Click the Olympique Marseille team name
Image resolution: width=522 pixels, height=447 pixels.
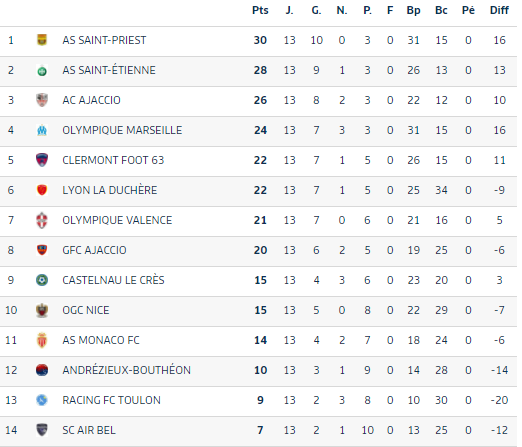pyautogui.click(x=122, y=130)
